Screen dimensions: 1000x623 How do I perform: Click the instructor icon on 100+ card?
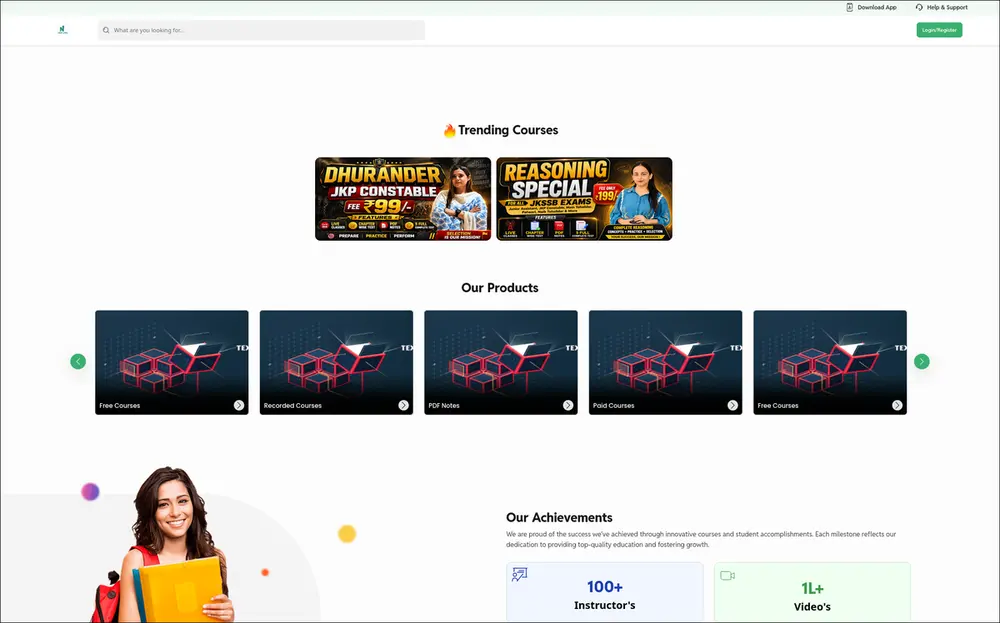click(x=520, y=575)
